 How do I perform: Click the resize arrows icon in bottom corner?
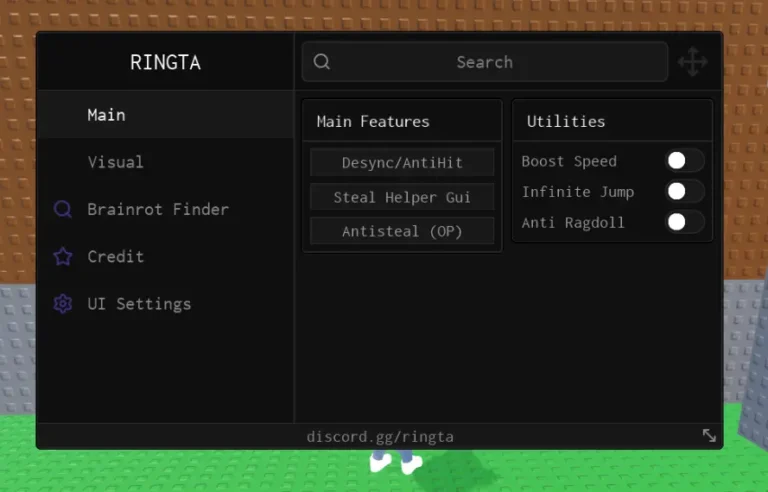pyautogui.click(x=709, y=436)
